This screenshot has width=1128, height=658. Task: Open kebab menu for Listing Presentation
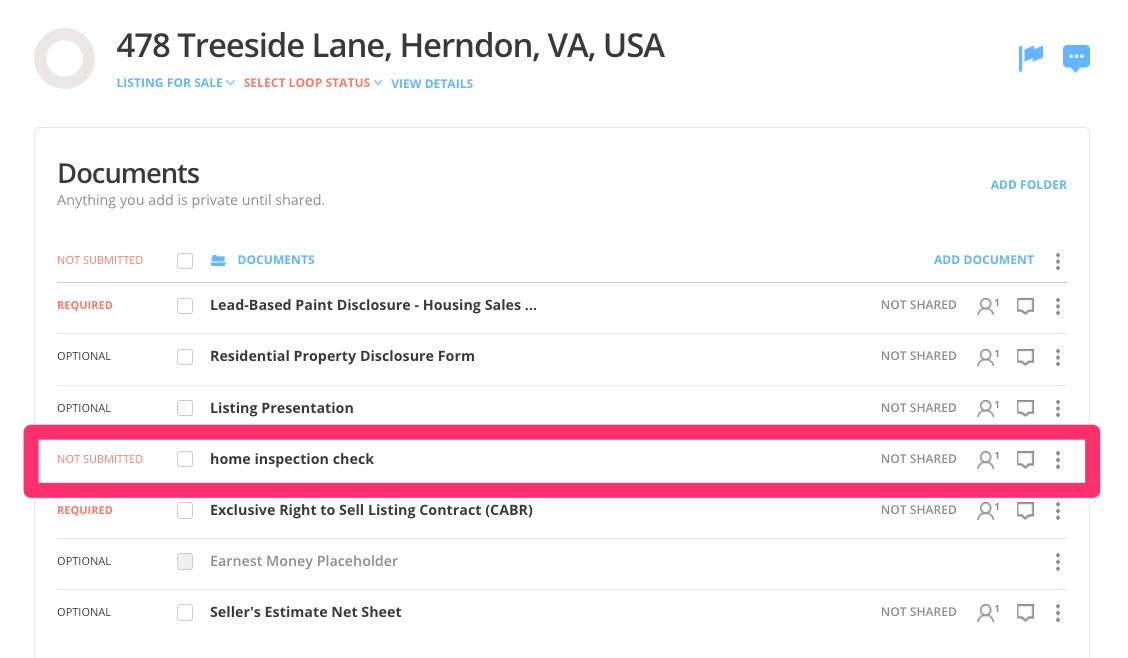tap(1058, 408)
